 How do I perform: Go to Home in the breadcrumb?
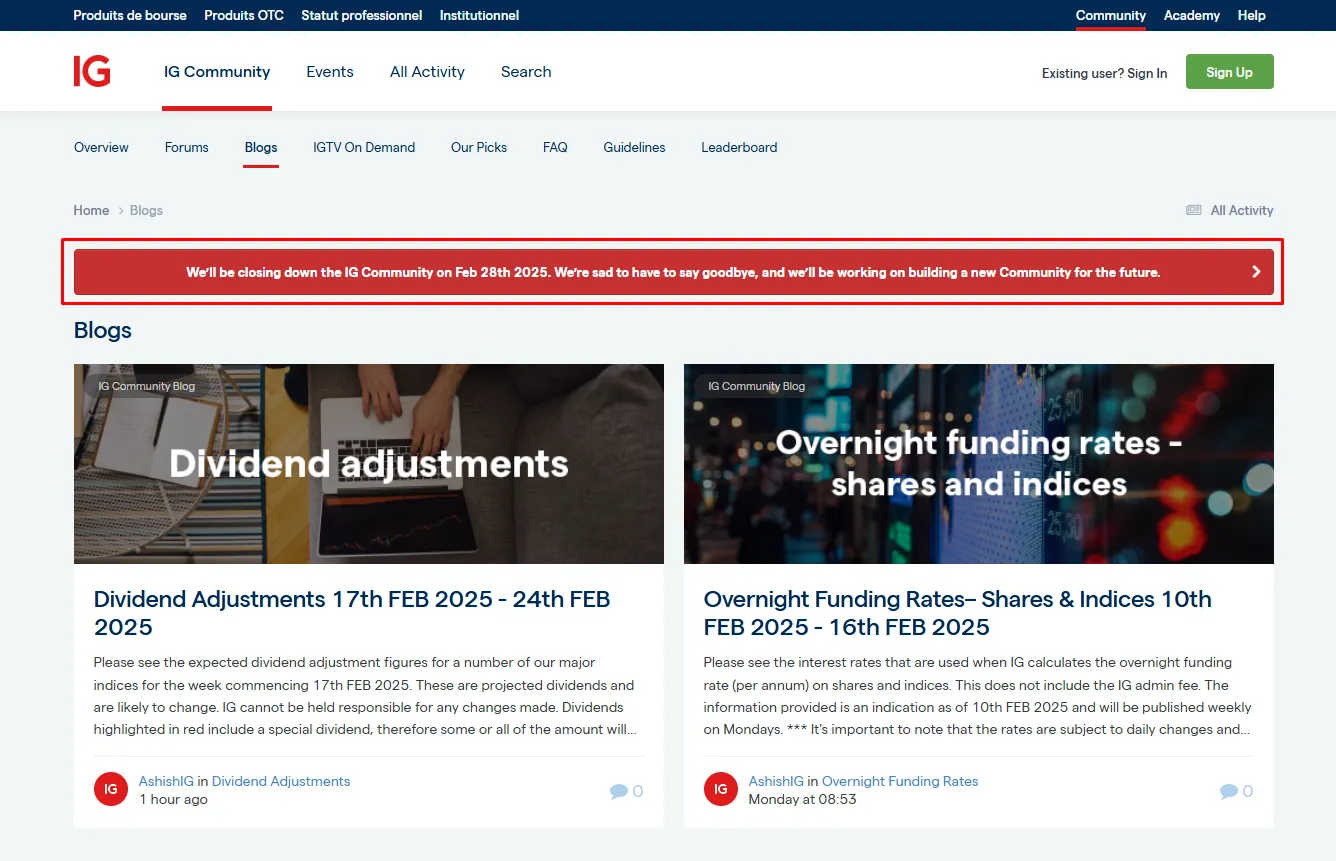pyautogui.click(x=91, y=210)
